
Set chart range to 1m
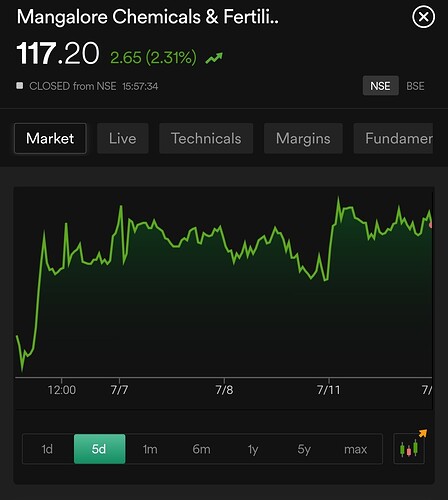pos(150,449)
